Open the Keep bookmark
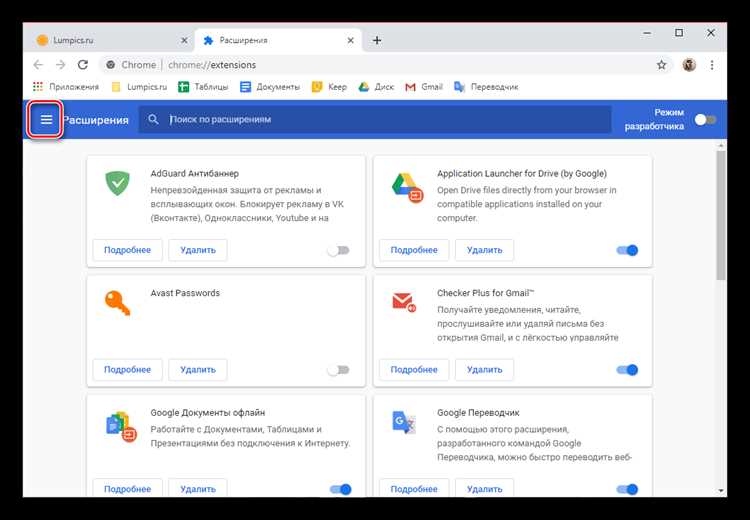This screenshot has height=520, width=750. tap(329, 87)
